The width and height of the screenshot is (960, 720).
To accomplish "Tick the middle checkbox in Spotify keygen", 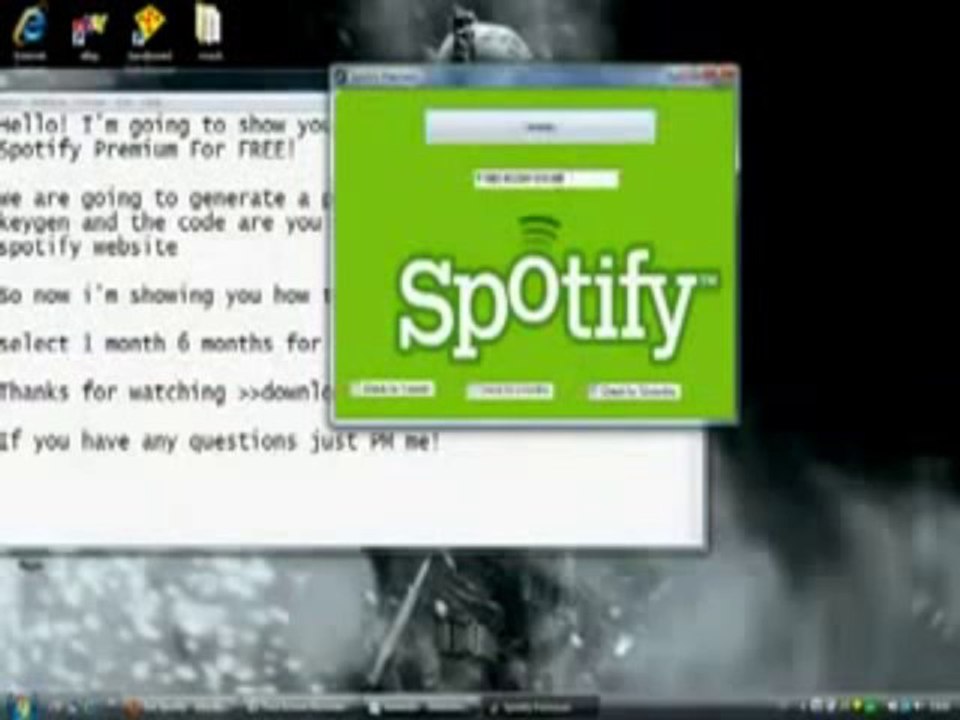I will pyautogui.click(x=474, y=391).
